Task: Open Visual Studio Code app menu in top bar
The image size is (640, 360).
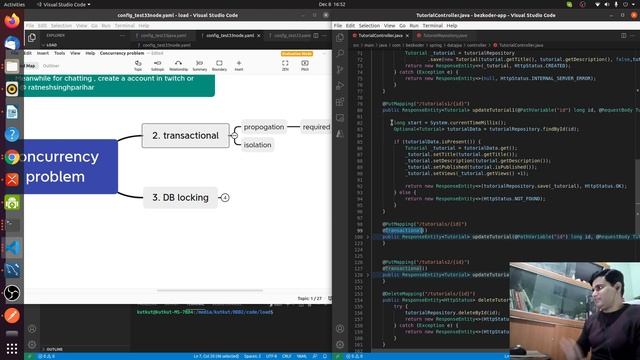Action: [x=64, y=4]
